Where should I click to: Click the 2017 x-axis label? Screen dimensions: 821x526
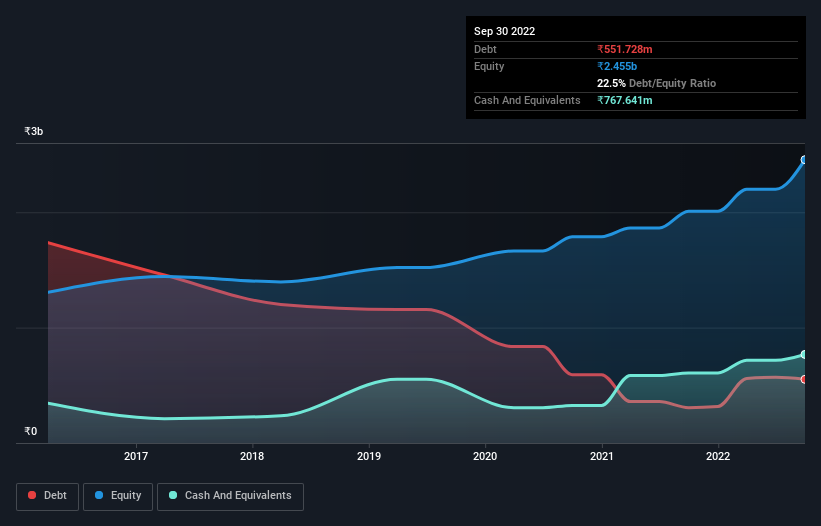pyautogui.click(x=136, y=456)
